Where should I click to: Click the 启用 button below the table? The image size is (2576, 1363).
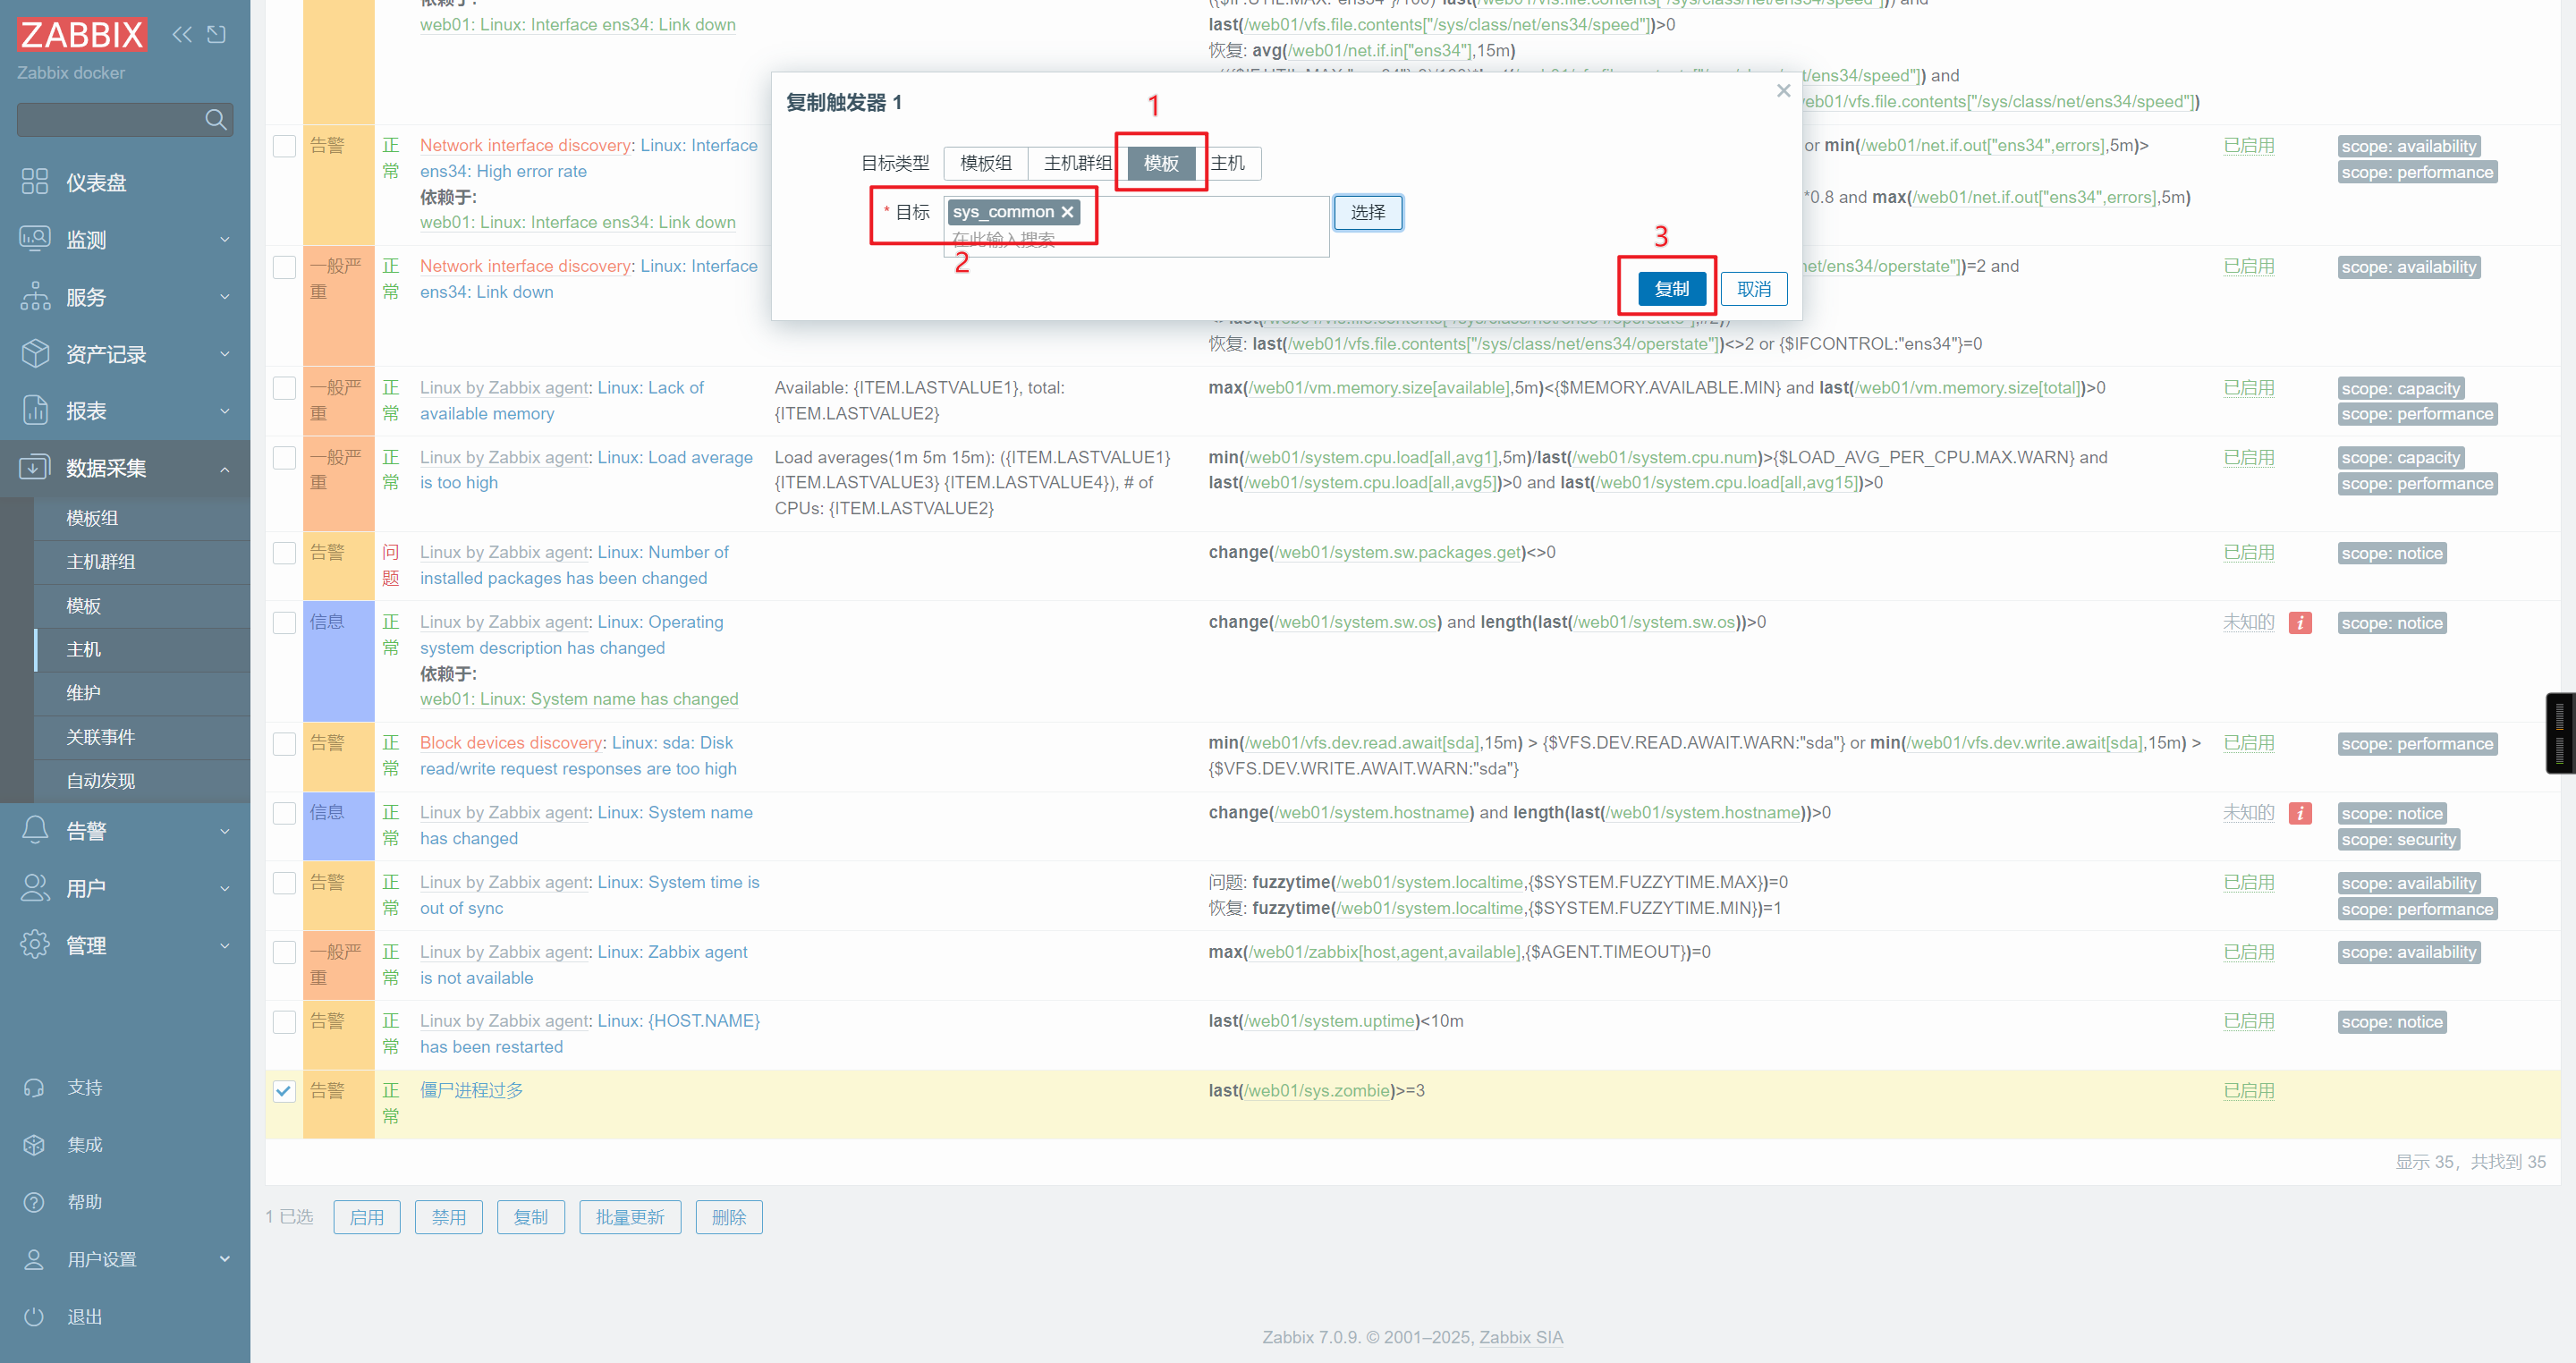click(366, 1217)
